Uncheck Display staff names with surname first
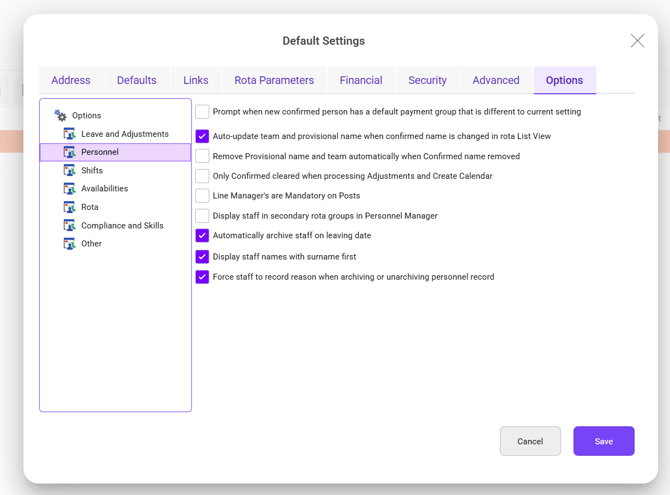Image resolution: width=670 pixels, height=495 pixels. point(202,256)
